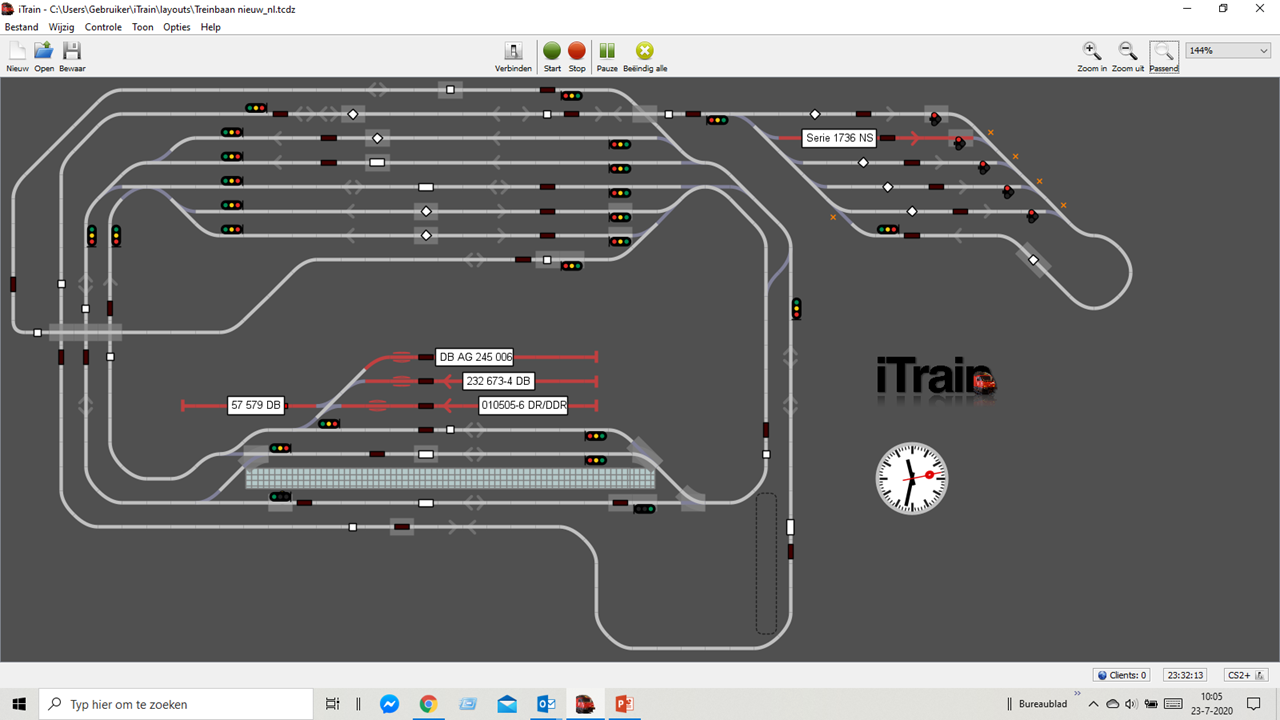
Task: Click the Zoom in magnifier
Action: [x=1092, y=57]
